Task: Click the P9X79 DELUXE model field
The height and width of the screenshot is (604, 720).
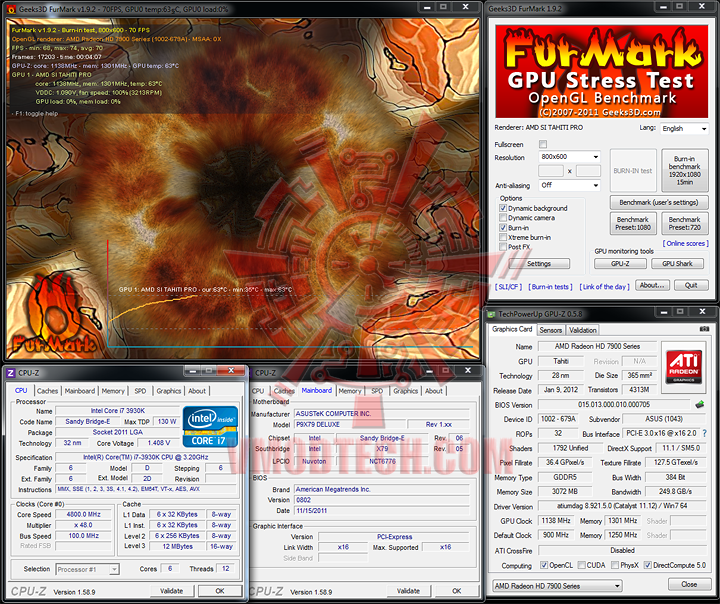Action: click(350, 424)
